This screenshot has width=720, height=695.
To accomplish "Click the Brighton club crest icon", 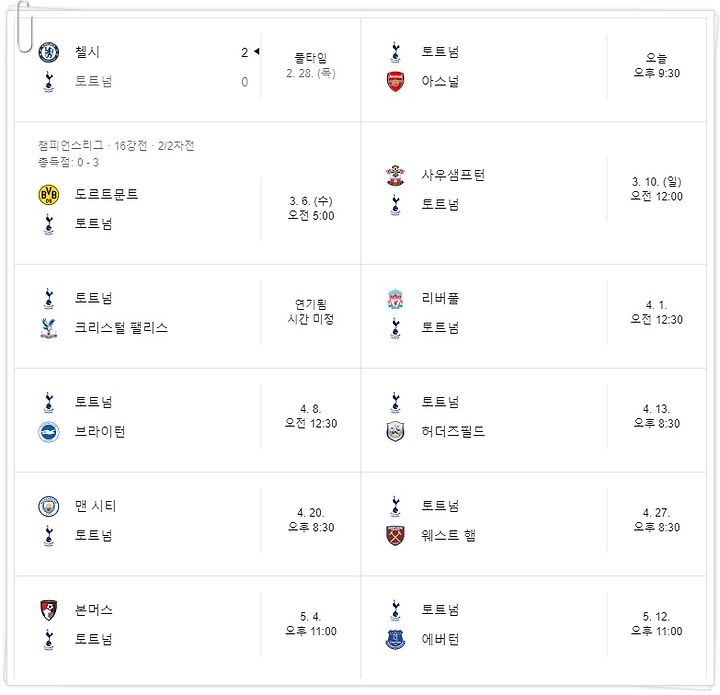I will click(x=49, y=432).
